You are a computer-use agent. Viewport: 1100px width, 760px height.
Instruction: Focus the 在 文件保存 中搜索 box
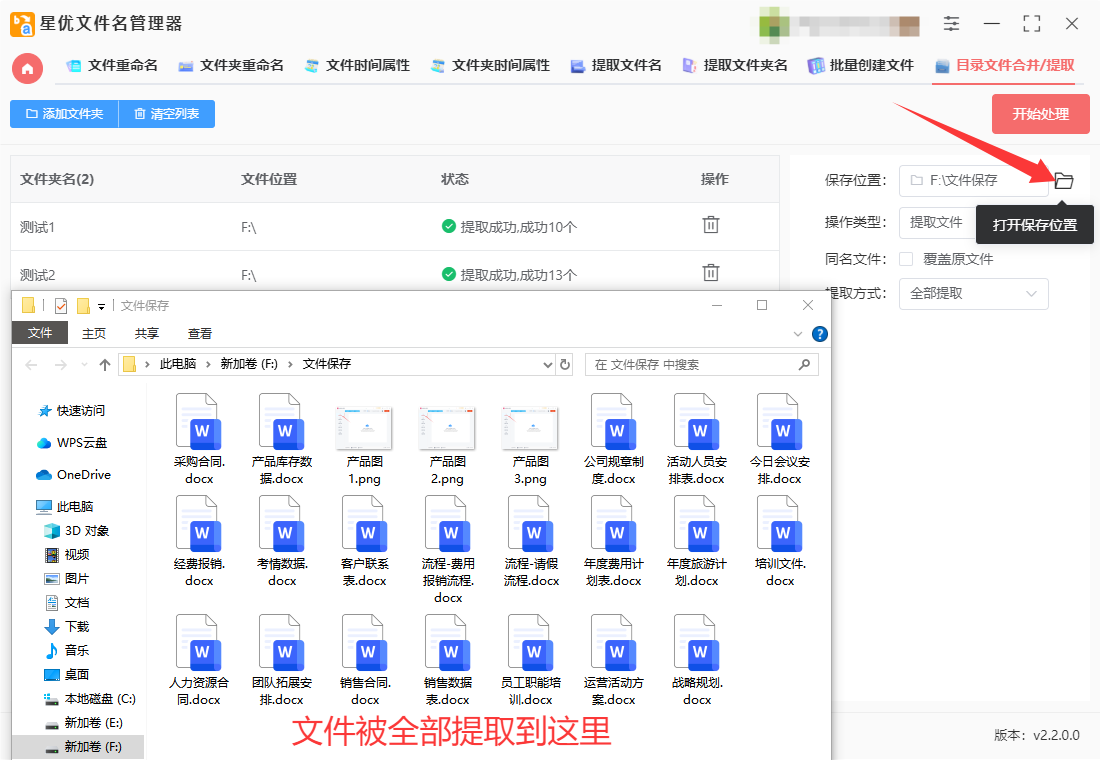coord(702,364)
